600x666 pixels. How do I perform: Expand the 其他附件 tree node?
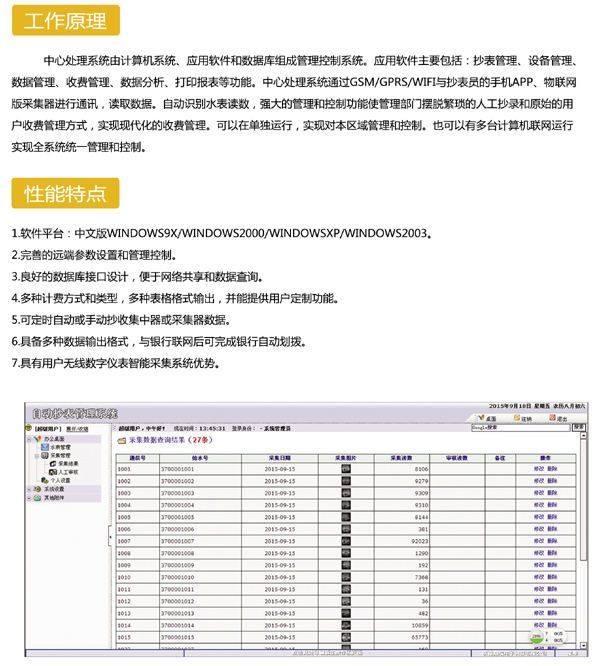pos(29,497)
